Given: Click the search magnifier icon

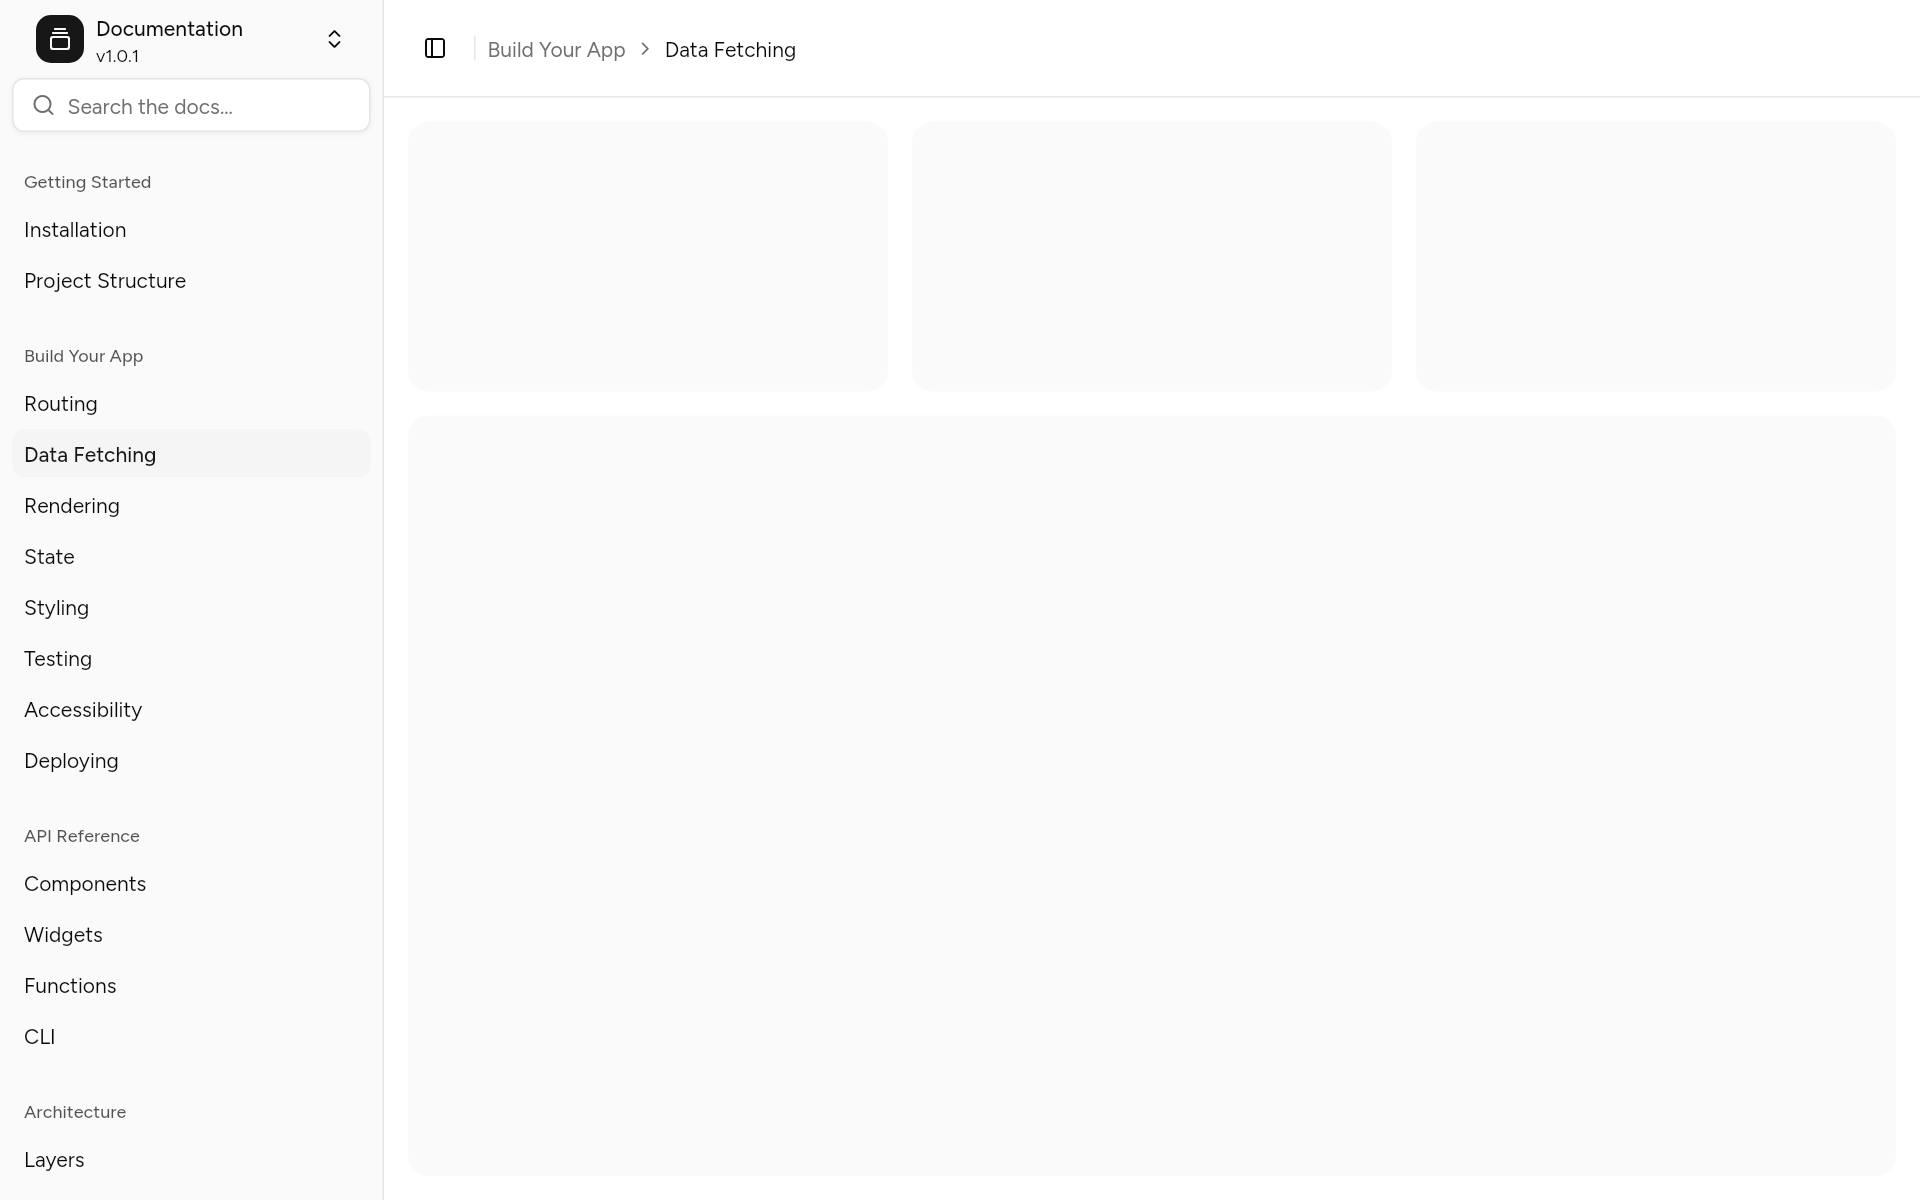Looking at the screenshot, I should point(43,105).
